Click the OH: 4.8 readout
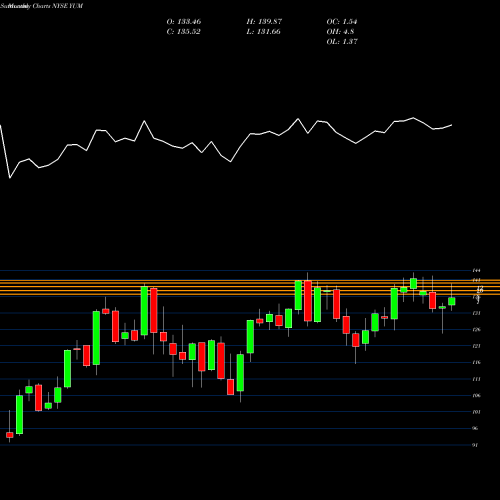This screenshot has width=500, height=500. click(340, 32)
